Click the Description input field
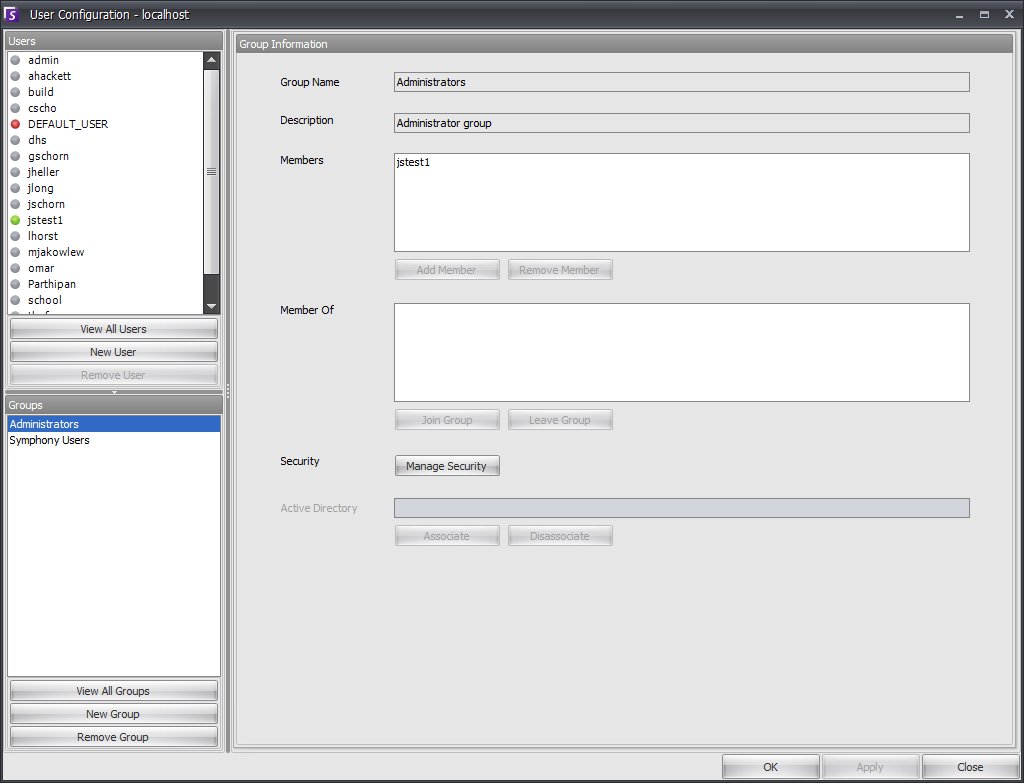The height and width of the screenshot is (783, 1024). tap(682, 123)
